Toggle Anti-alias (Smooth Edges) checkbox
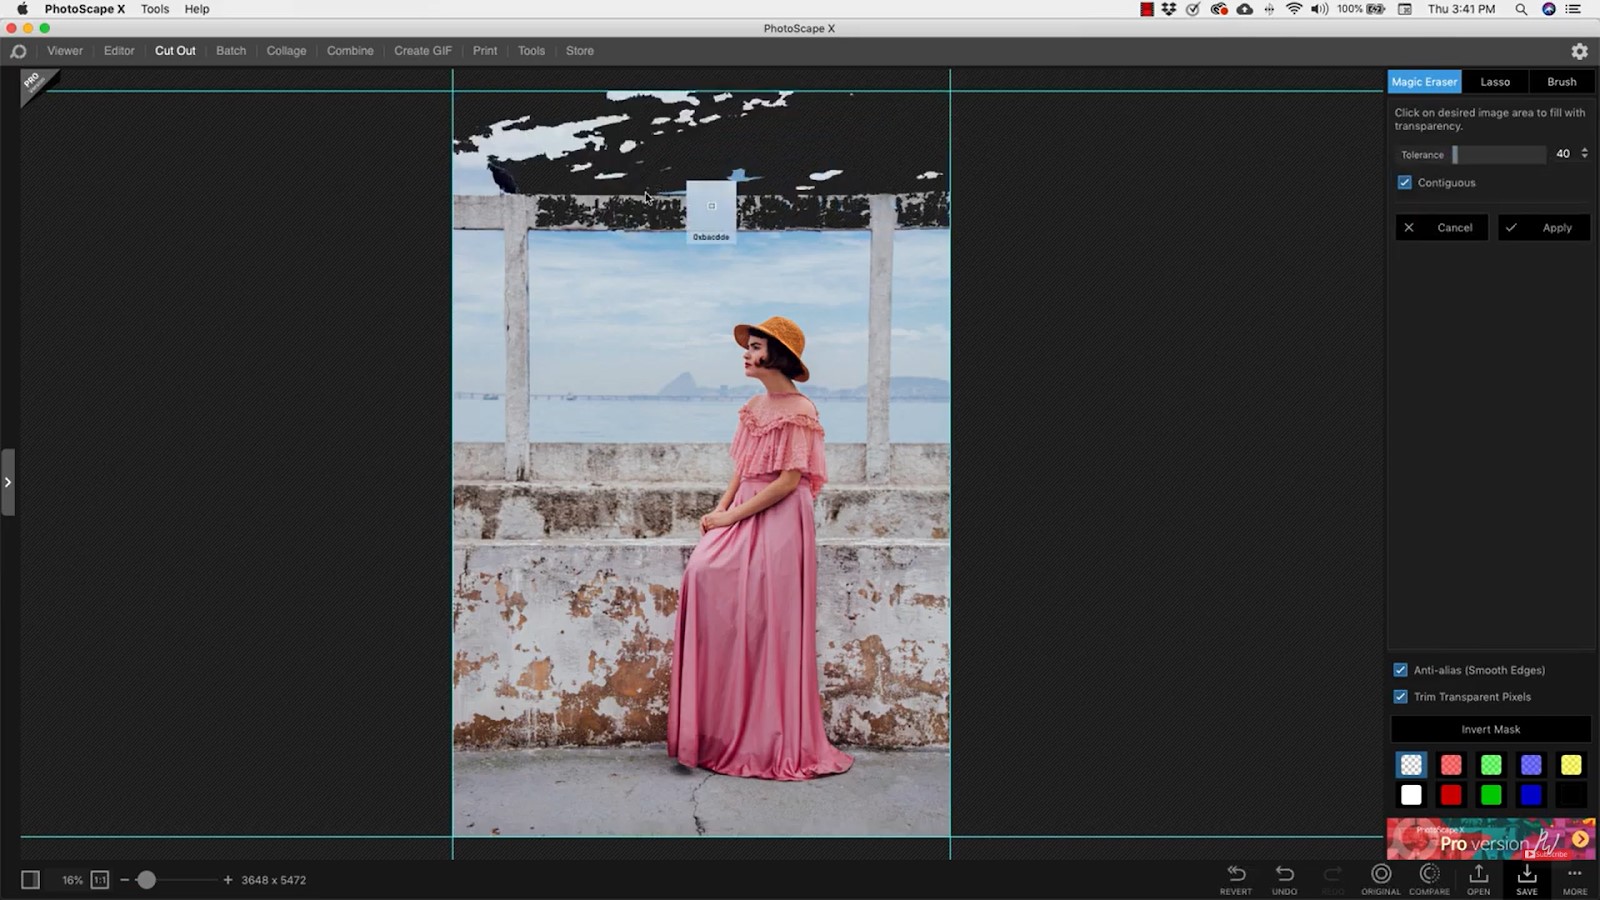This screenshot has height=900, width=1600. click(1401, 670)
